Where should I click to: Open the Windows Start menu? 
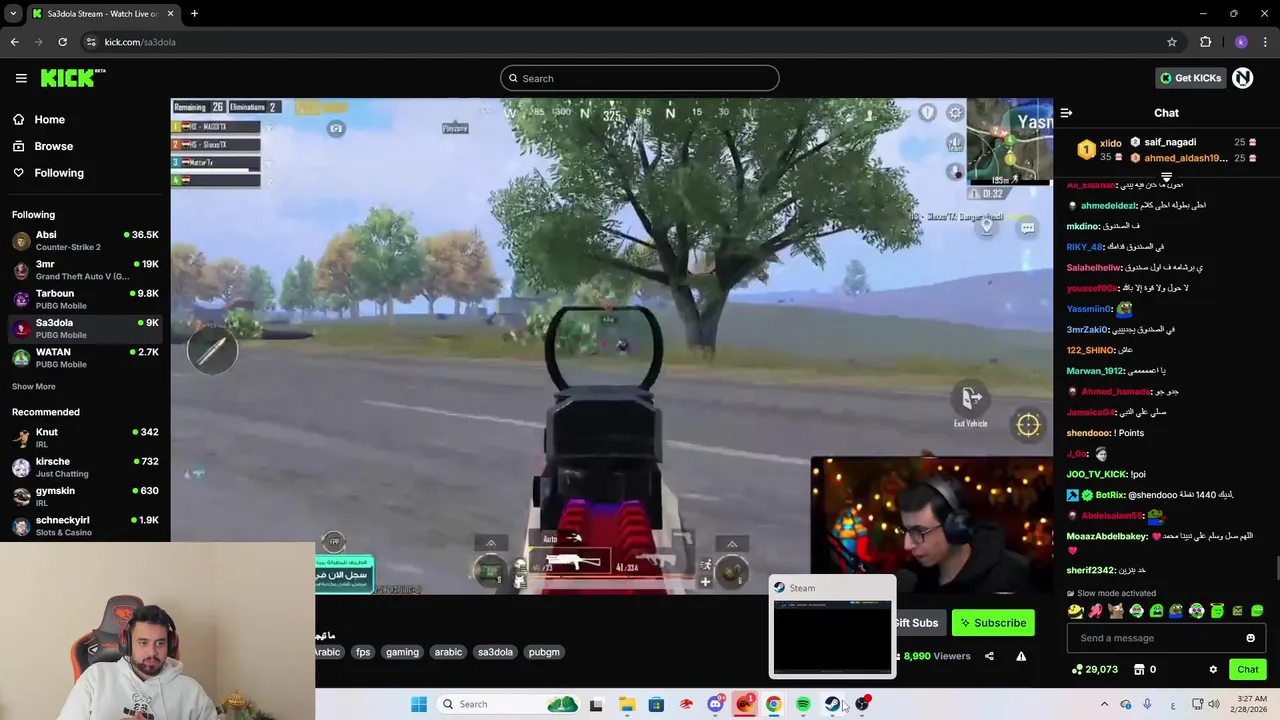point(419,704)
